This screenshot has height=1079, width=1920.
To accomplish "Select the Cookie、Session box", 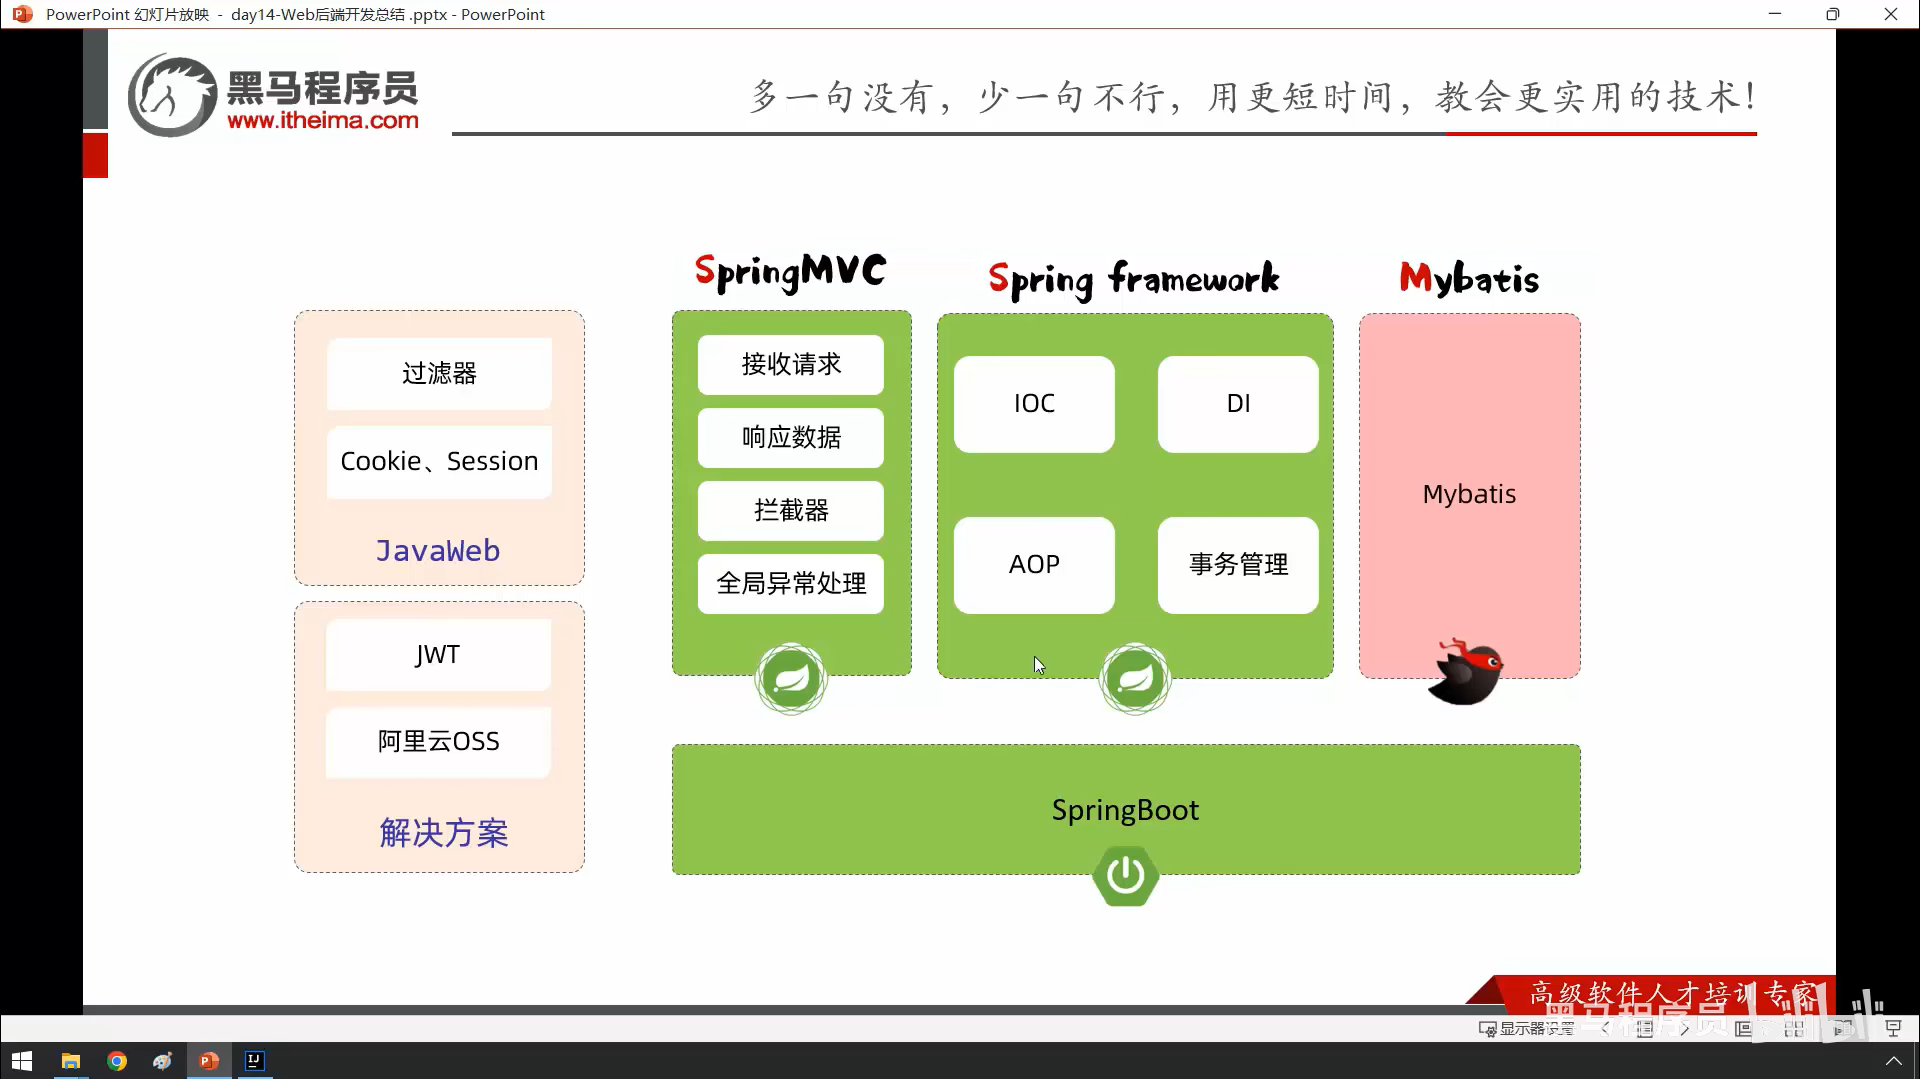I will click(x=439, y=461).
